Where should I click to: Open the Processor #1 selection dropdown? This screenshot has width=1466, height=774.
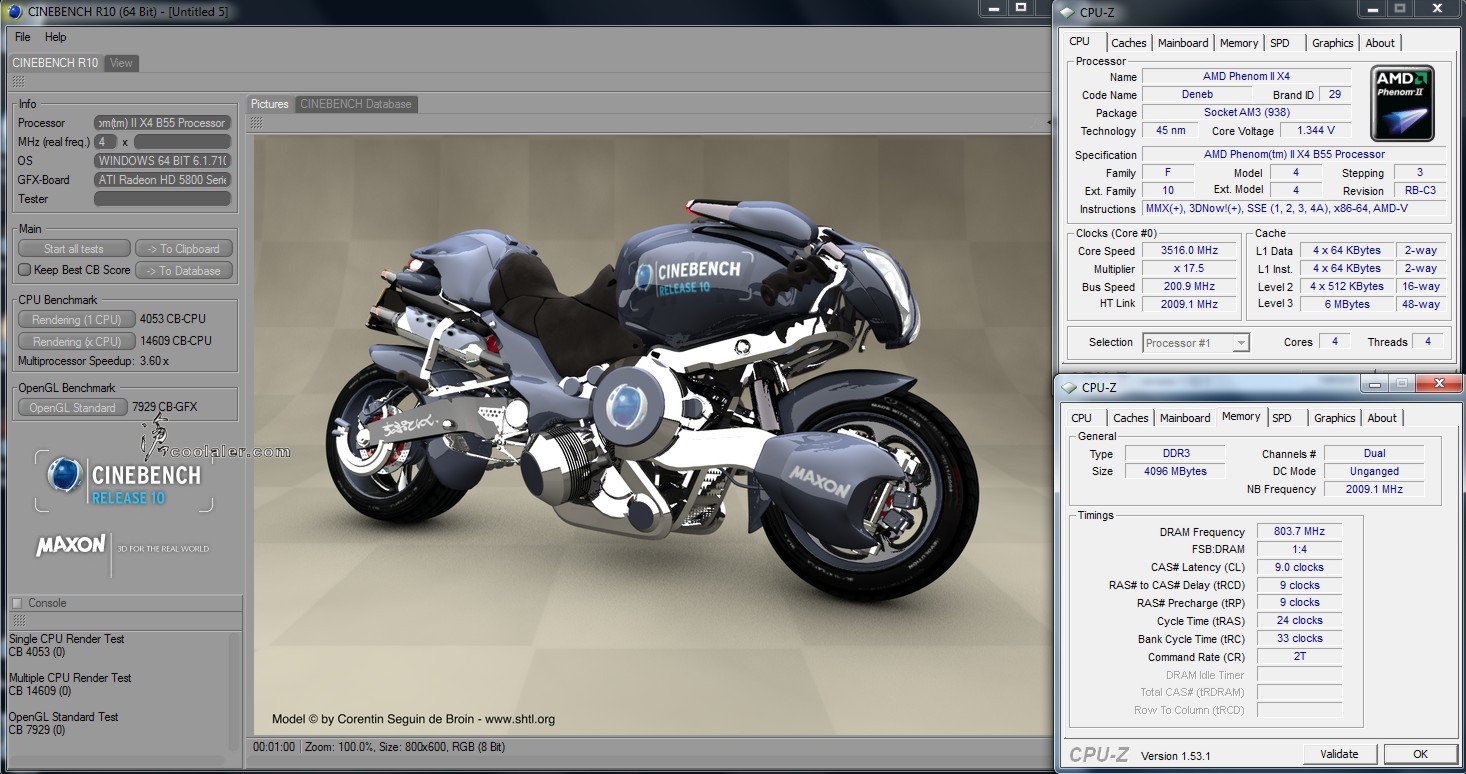[1196, 343]
